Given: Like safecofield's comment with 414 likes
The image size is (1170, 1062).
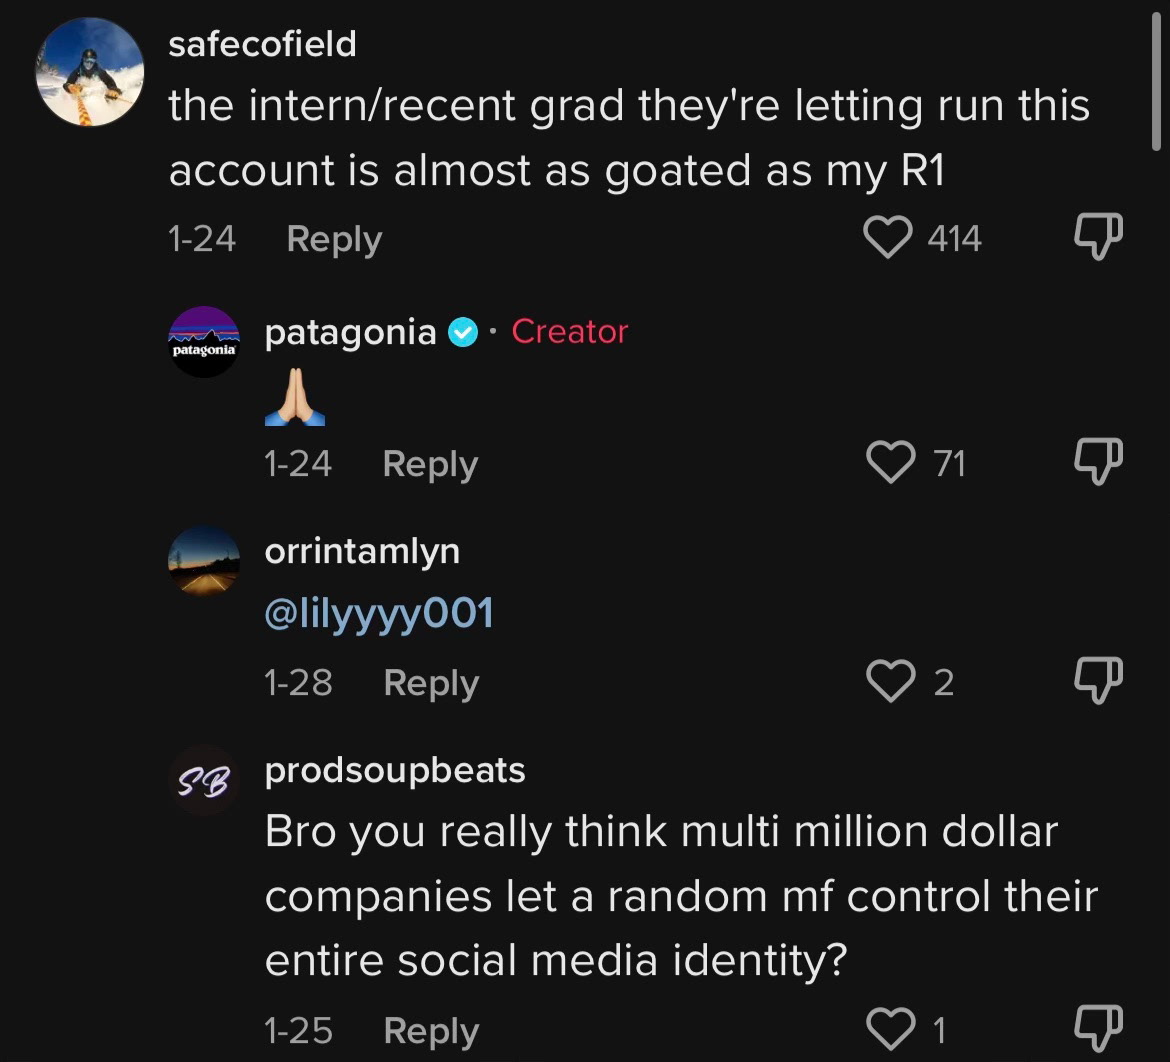Looking at the screenshot, I should point(887,239).
